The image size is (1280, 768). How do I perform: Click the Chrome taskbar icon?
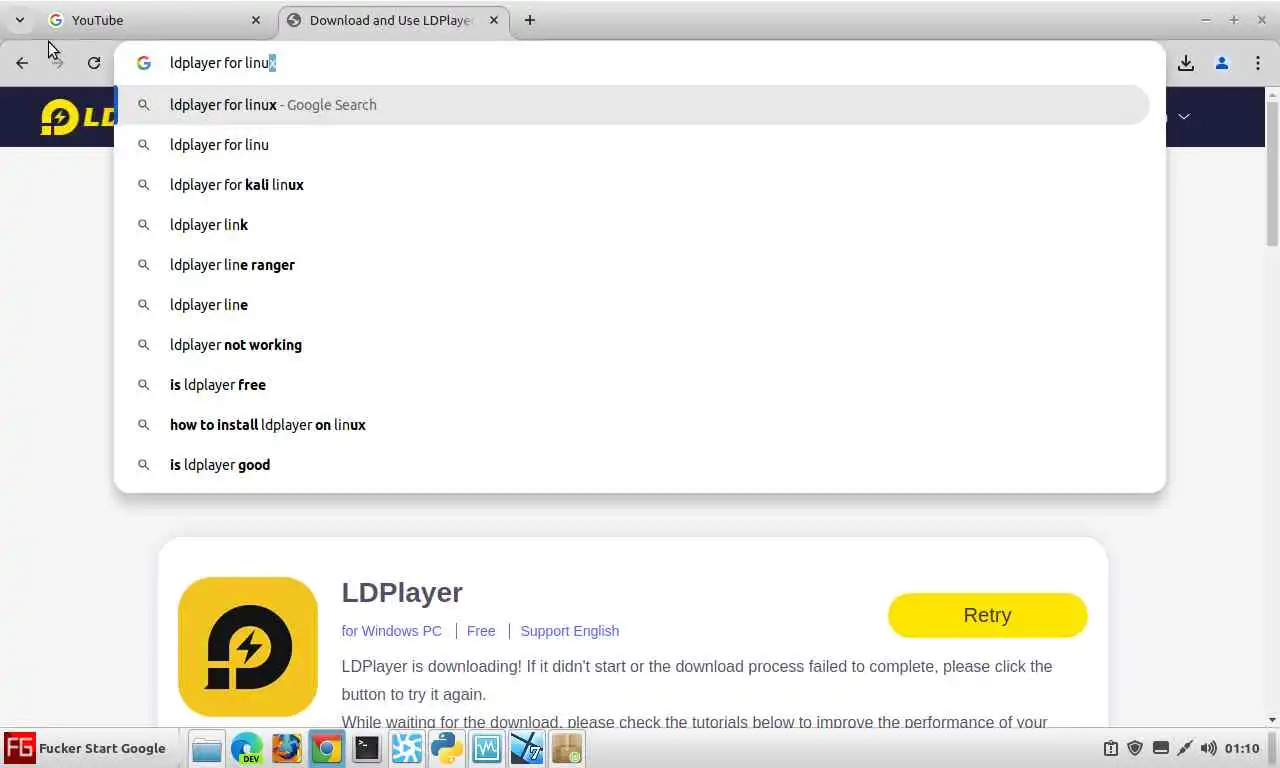pyautogui.click(x=327, y=748)
